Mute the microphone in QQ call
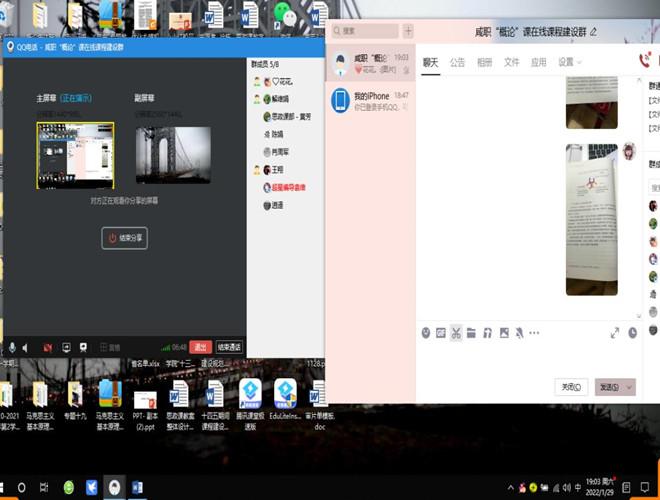This screenshot has width=660, height=500. coord(13,347)
